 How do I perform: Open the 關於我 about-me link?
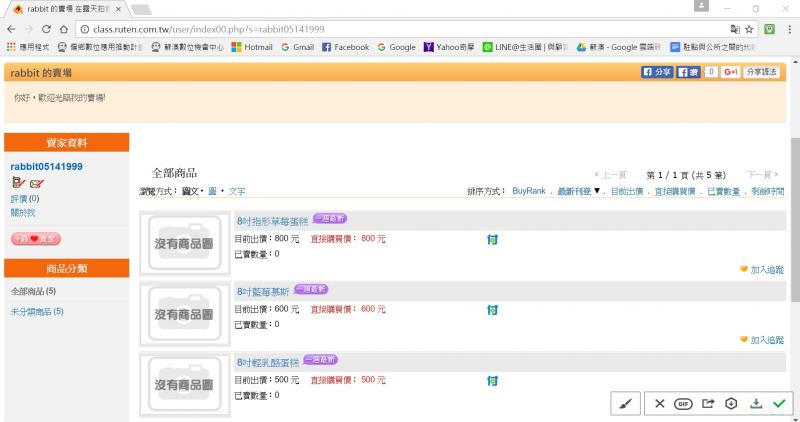[23, 212]
